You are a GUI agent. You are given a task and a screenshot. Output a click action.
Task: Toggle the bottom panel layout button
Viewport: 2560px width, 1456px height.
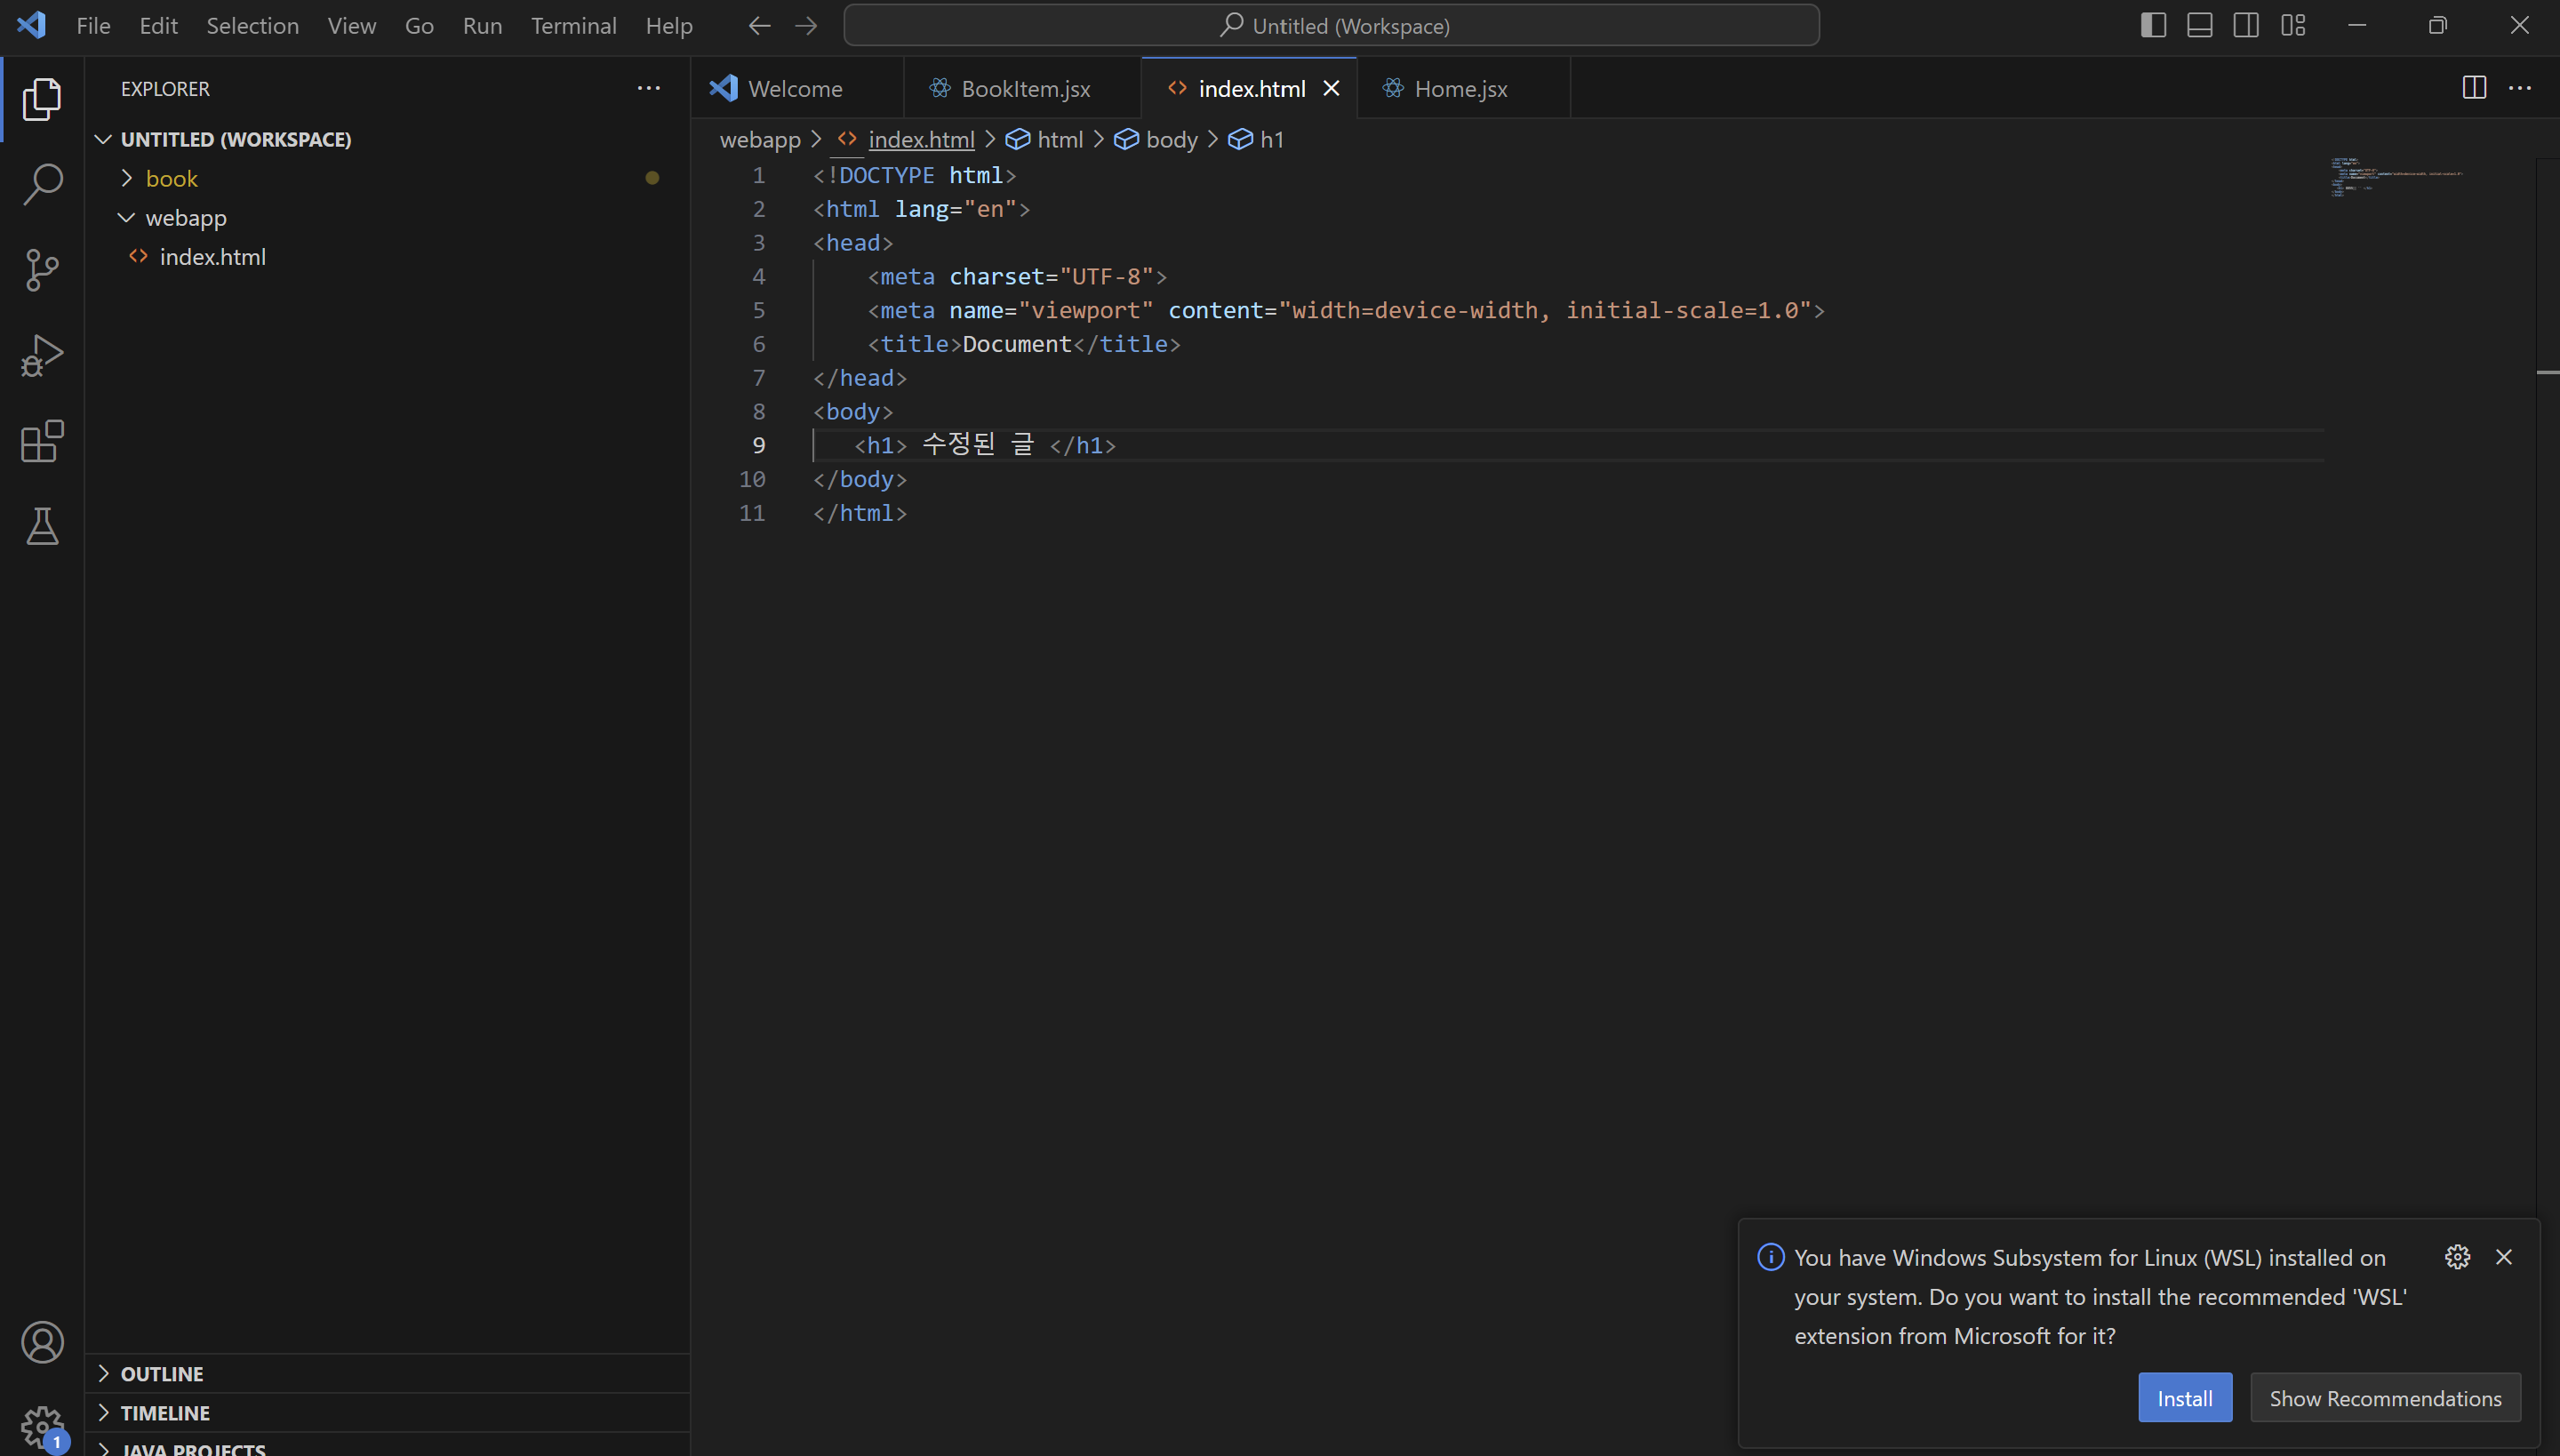pyautogui.click(x=2199, y=25)
